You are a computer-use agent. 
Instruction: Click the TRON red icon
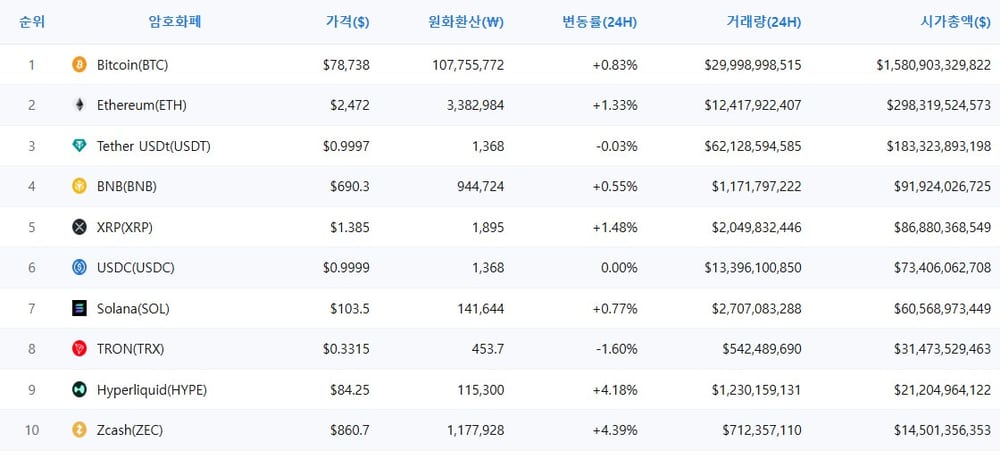click(x=79, y=349)
